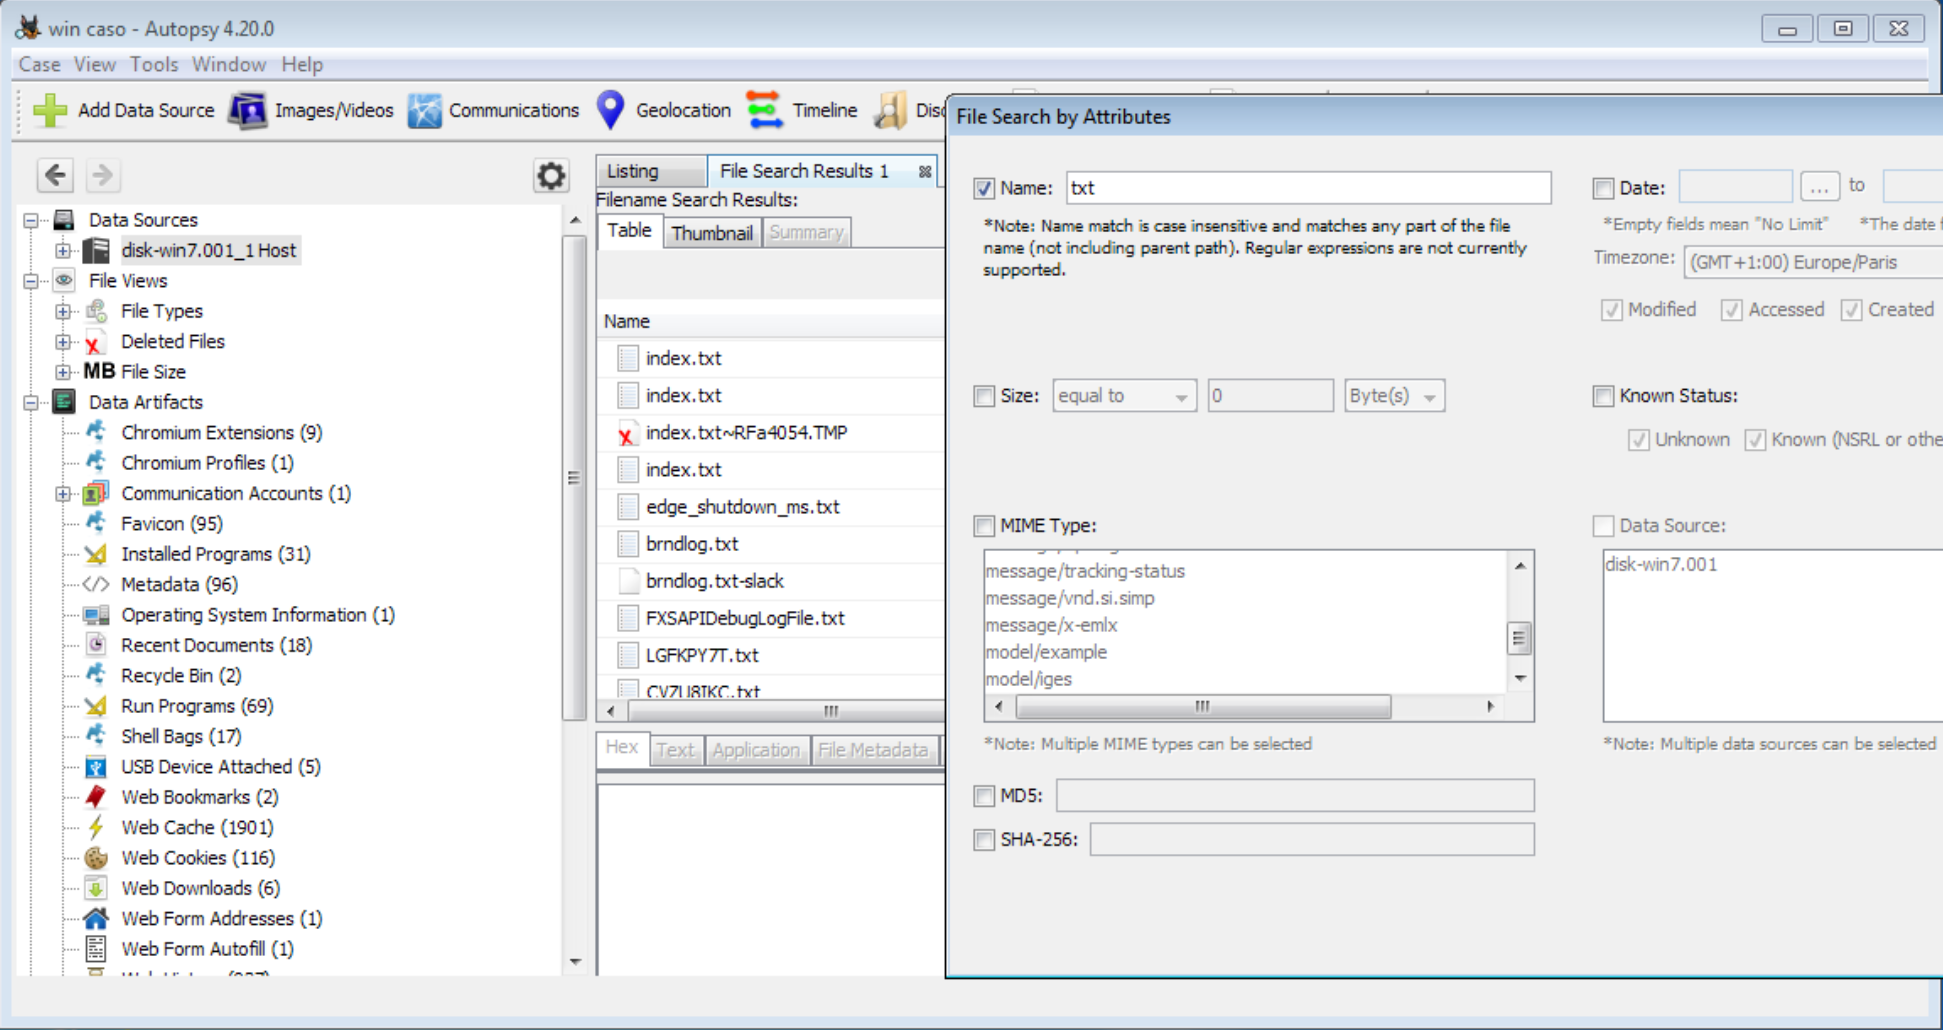Open the Tools menu
This screenshot has height=1030, width=1943.
(153, 64)
